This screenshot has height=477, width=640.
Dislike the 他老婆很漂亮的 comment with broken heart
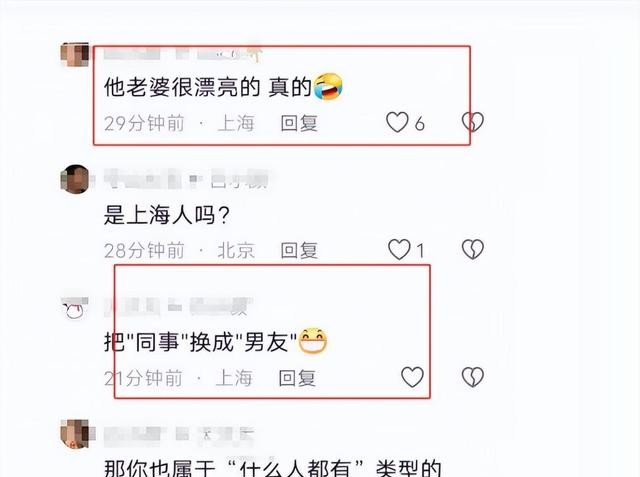point(473,122)
